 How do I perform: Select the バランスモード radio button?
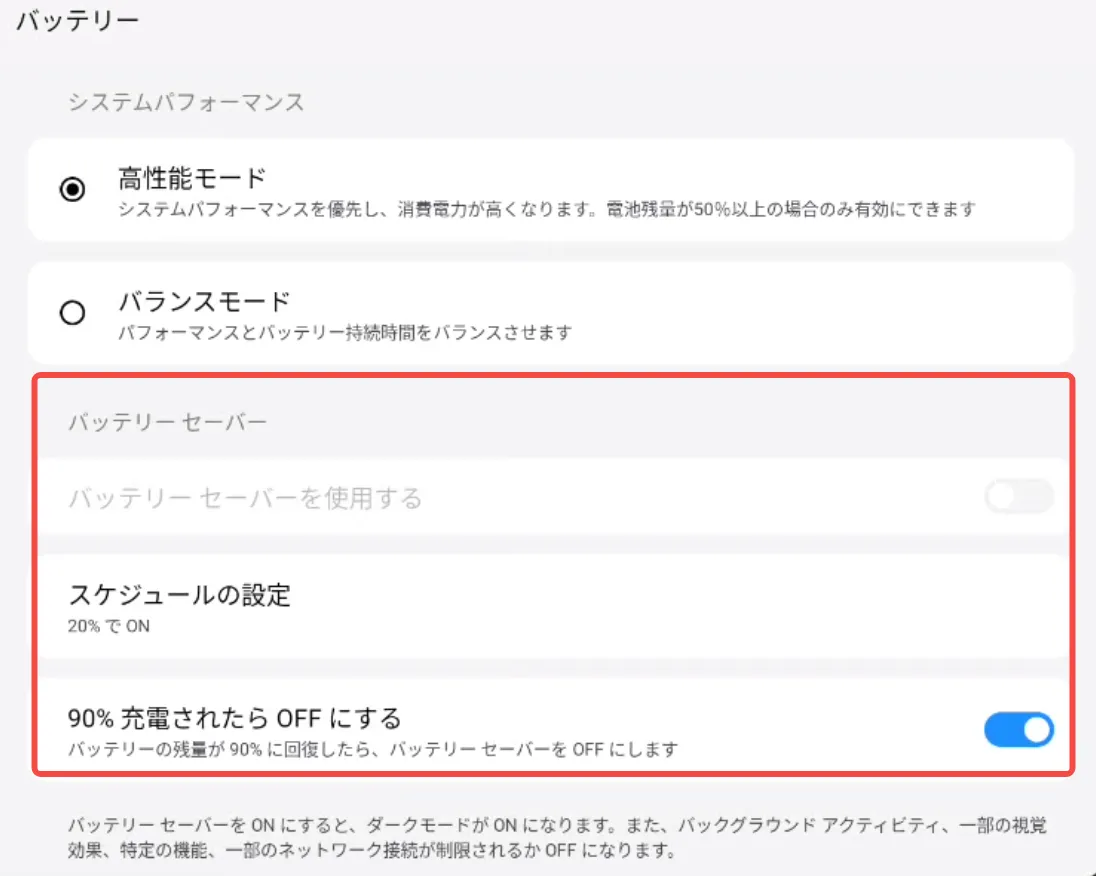point(72,313)
